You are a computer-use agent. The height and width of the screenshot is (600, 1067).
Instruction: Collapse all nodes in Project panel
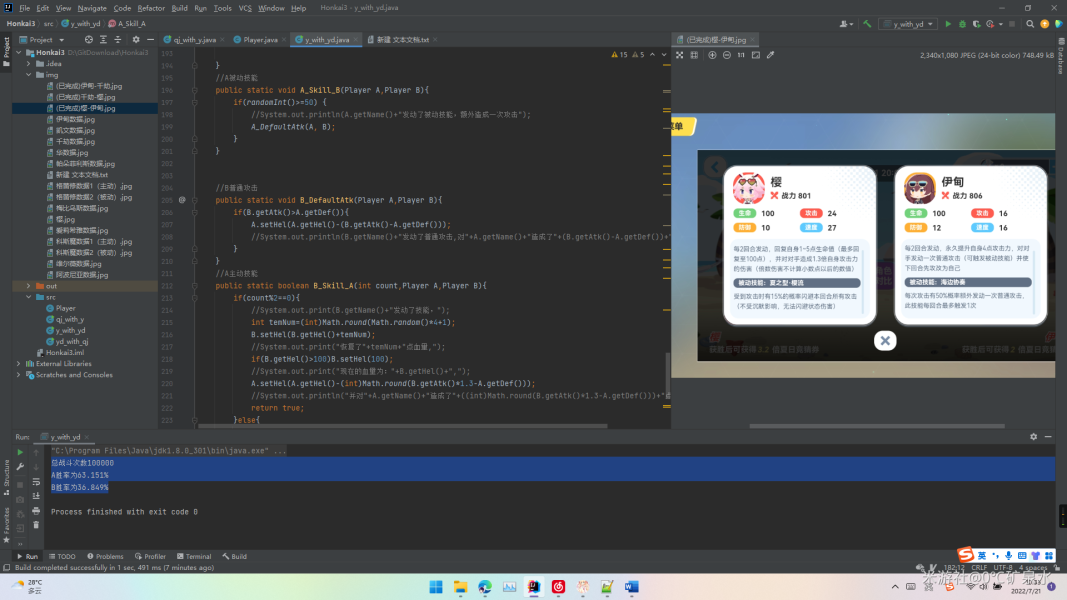(118, 39)
